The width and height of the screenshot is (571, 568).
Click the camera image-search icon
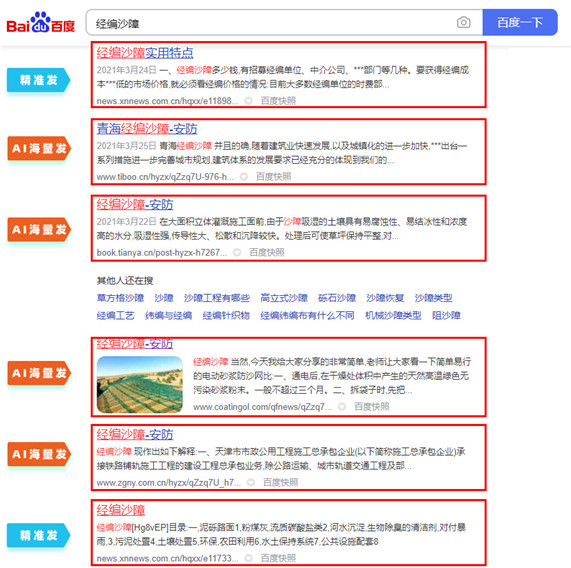coord(463,23)
